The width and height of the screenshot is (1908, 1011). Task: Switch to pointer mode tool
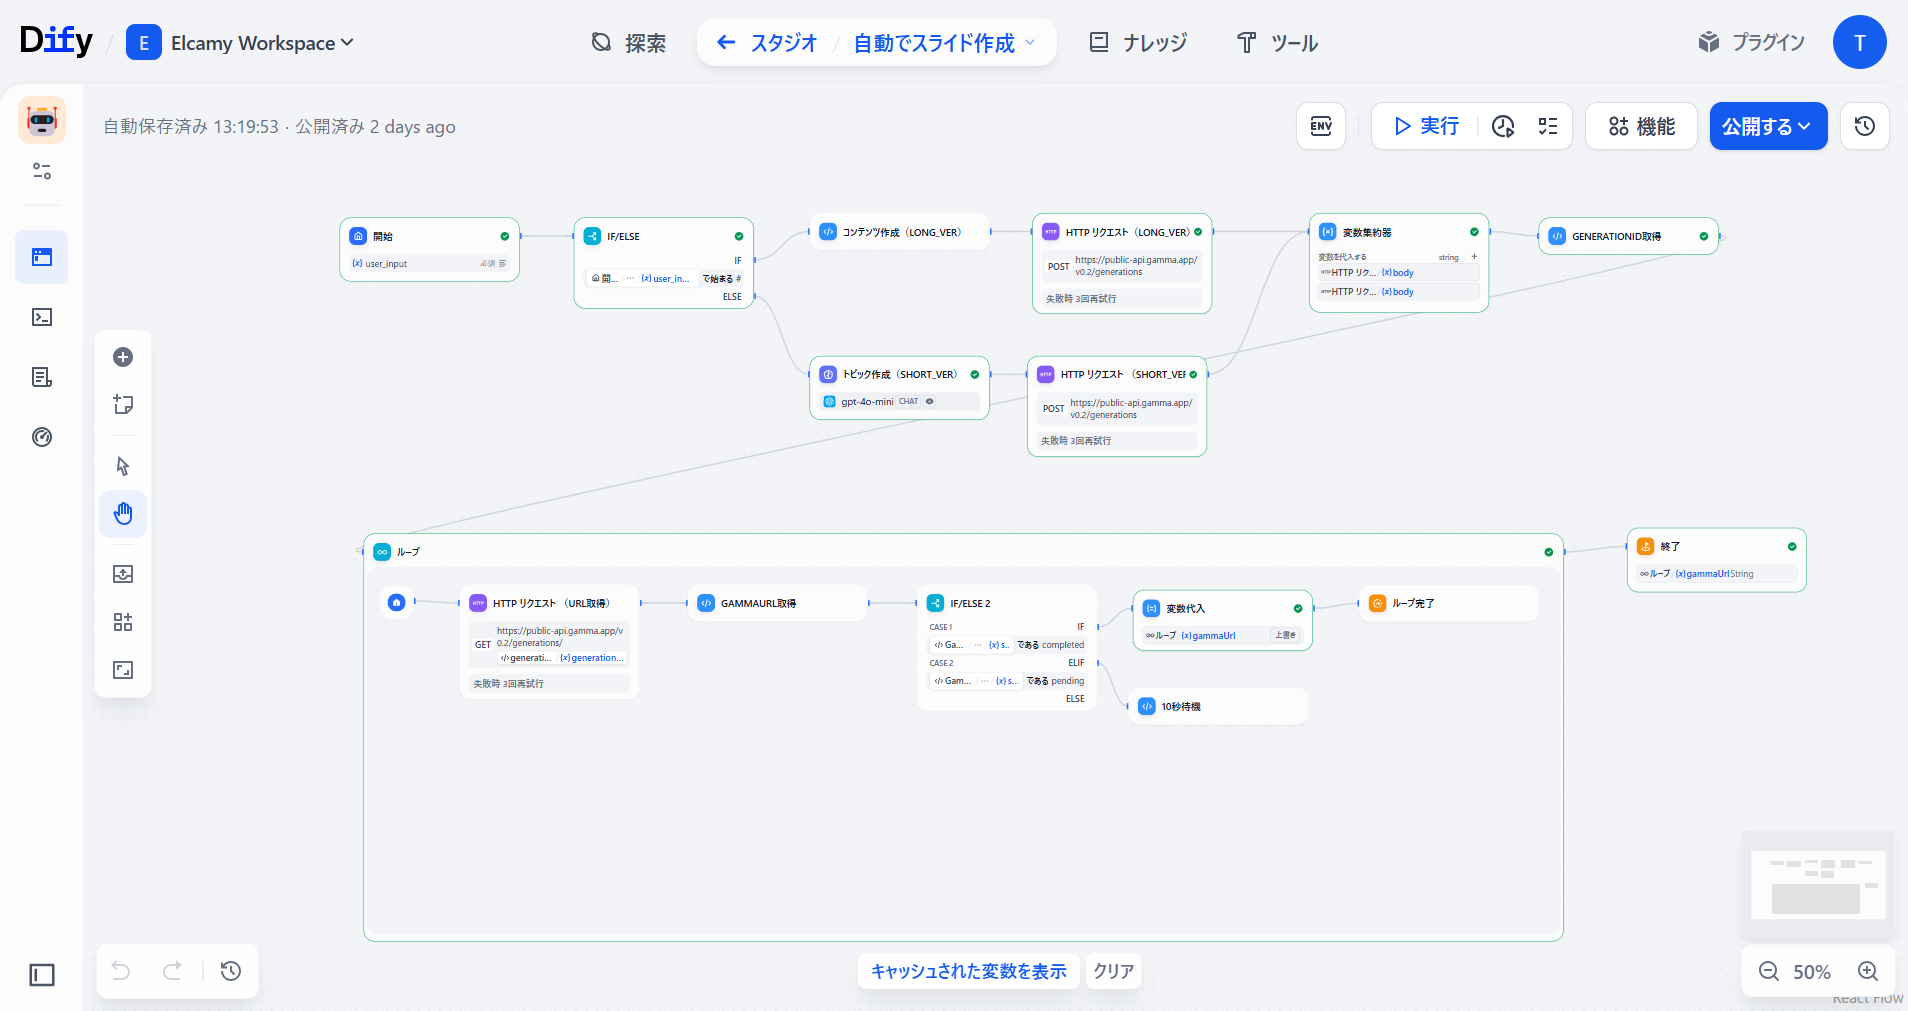point(123,466)
